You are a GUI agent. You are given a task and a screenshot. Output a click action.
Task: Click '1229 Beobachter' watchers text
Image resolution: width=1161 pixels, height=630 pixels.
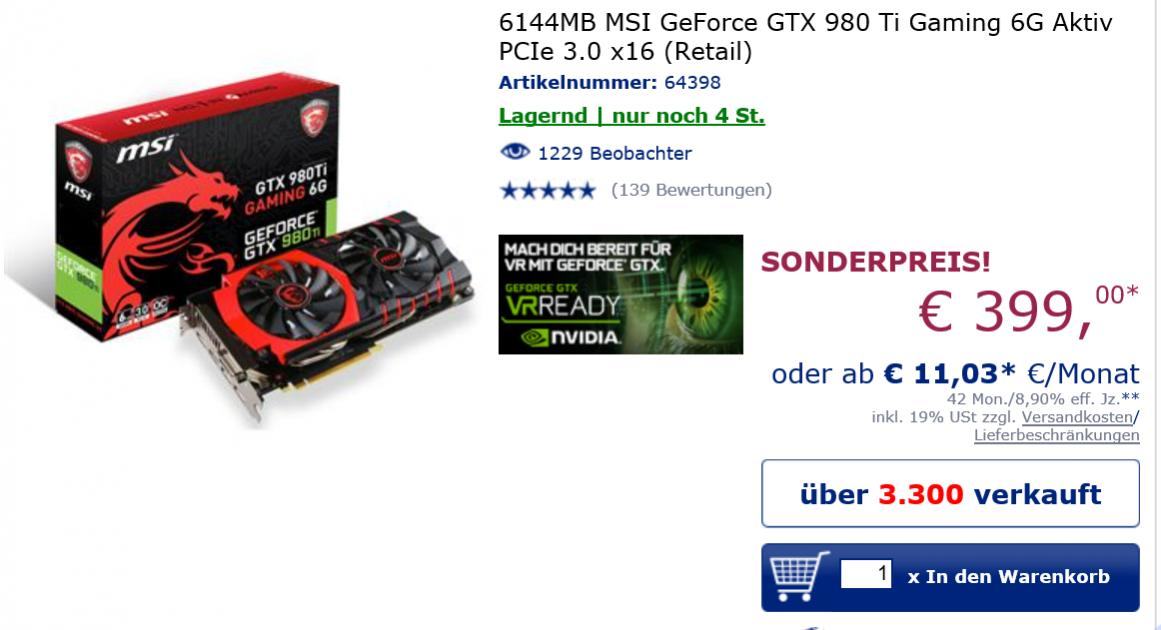click(x=615, y=153)
